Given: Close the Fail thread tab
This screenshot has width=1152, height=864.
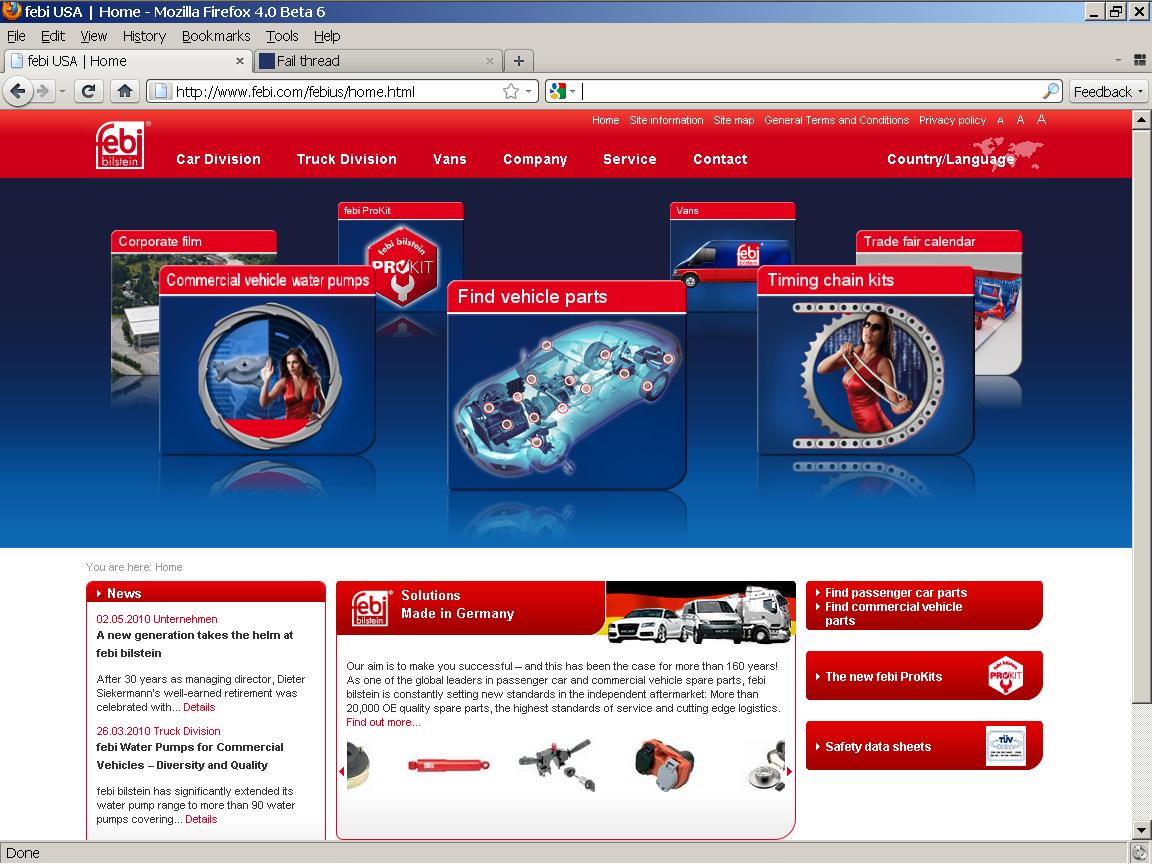Looking at the screenshot, I should pyautogui.click(x=489, y=61).
